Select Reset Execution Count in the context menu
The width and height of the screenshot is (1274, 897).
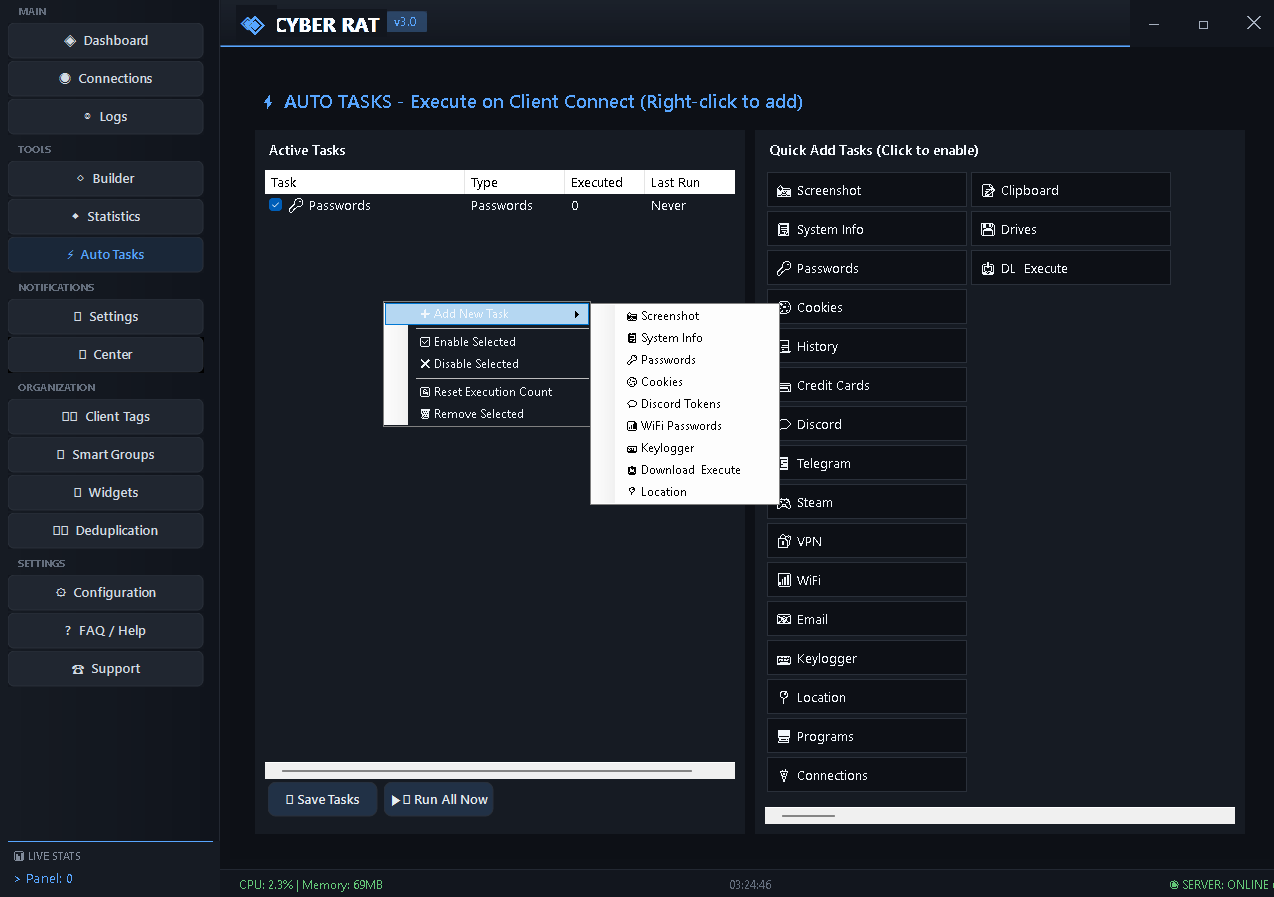click(x=487, y=392)
